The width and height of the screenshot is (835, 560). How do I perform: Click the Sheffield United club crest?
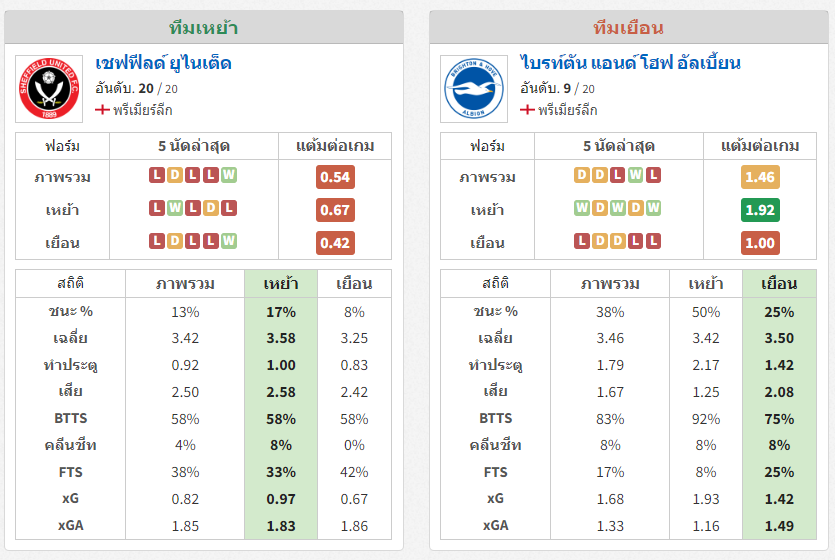coord(49,89)
